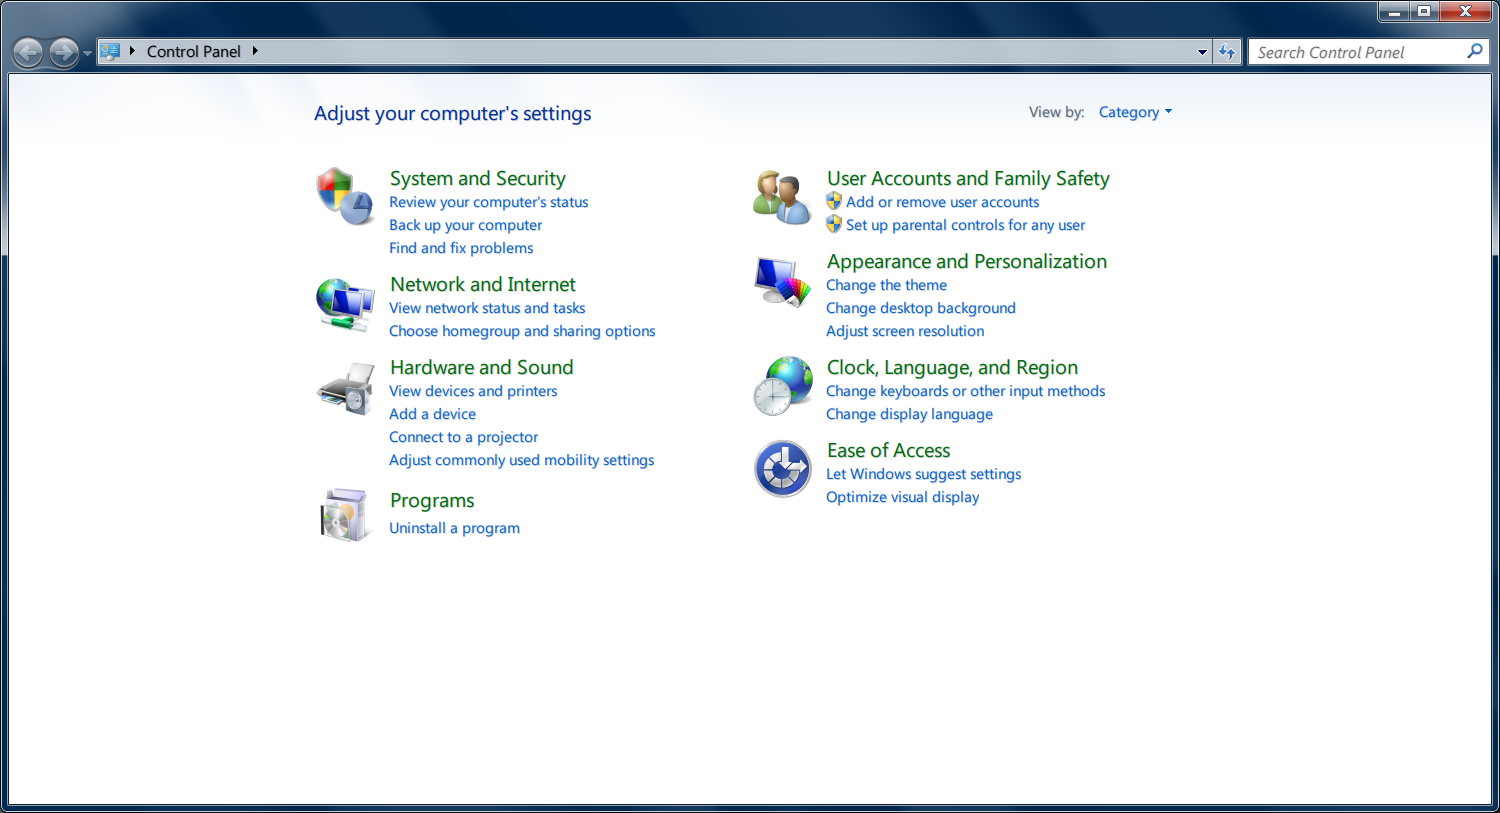1500x813 pixels.
Task: Open the Hardware and Sound heading
Action: coord(482,367)
